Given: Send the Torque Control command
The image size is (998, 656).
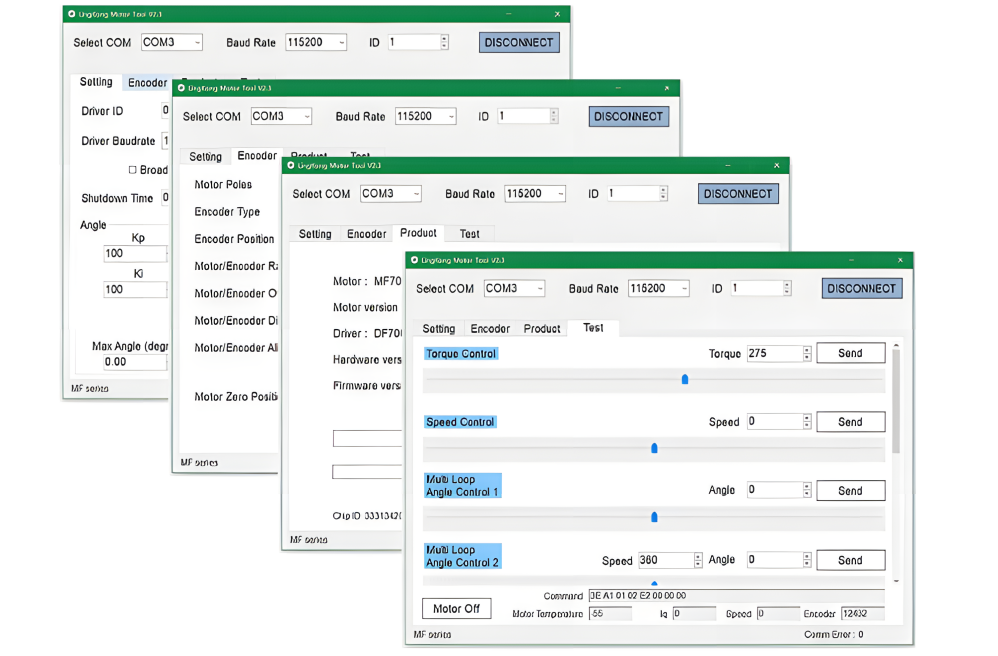Looking at the screenshot, I should pyautogui.click(x=850, y=353).
